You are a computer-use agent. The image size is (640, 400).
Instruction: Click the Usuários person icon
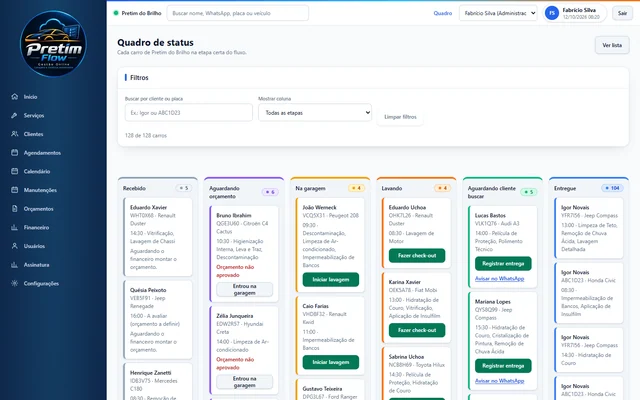click(15, 246)
